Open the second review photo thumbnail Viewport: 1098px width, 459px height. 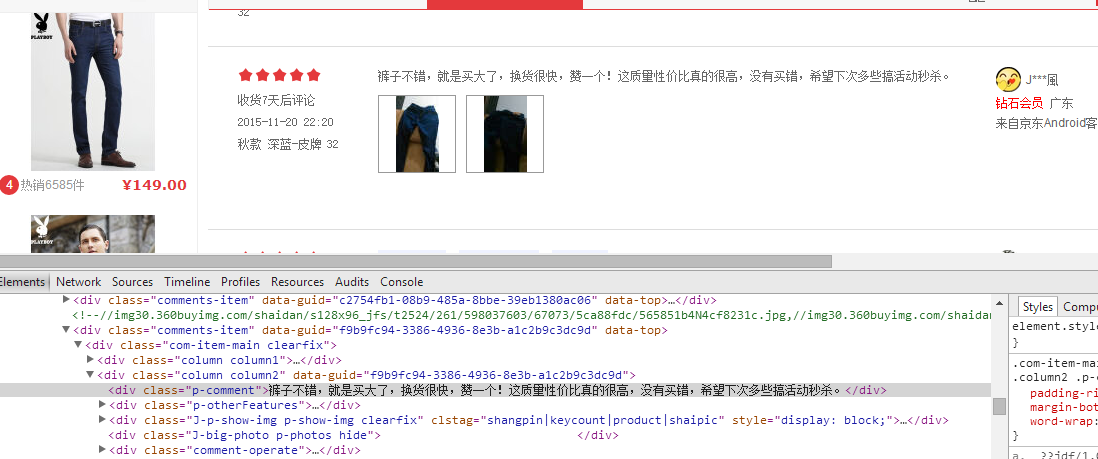505,134
